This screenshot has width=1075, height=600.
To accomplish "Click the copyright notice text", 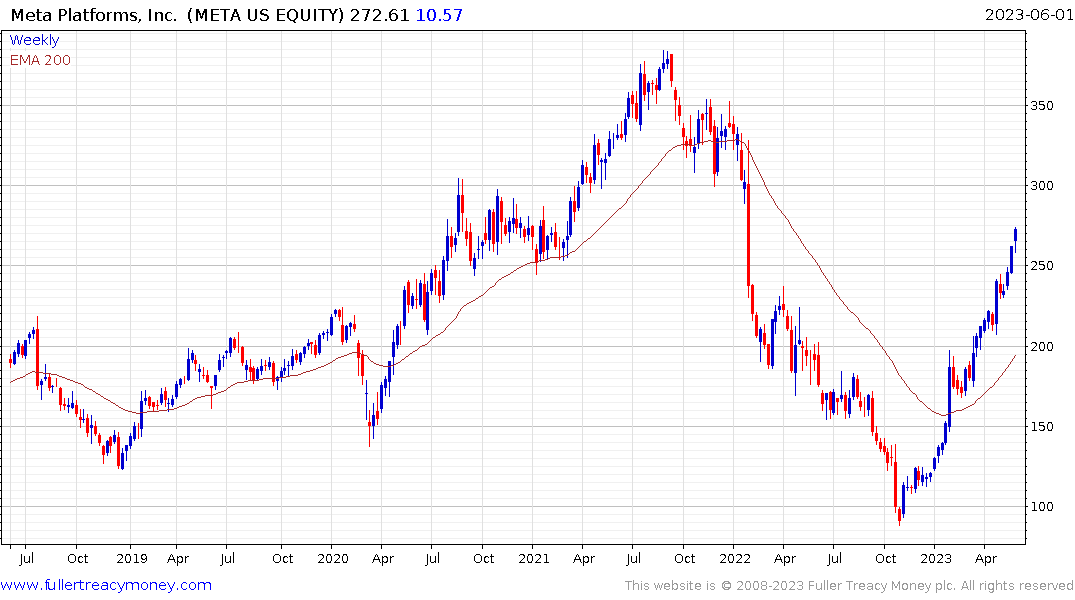I will click(849, 586).
